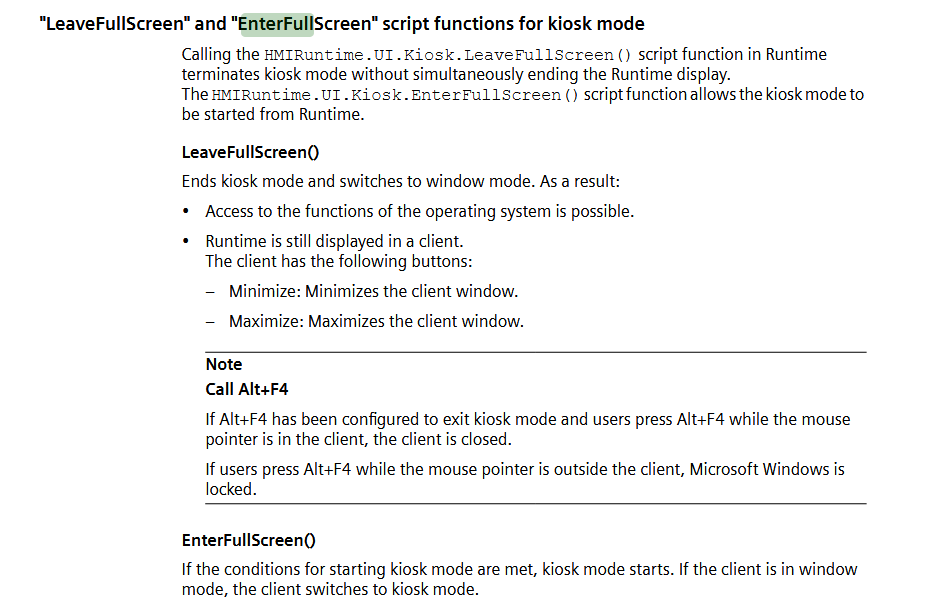Click the highlighted "EnterFull" word in the heading
Image resolution: width=927 pixels, height=614 pixels.
[x=277, y=23]
